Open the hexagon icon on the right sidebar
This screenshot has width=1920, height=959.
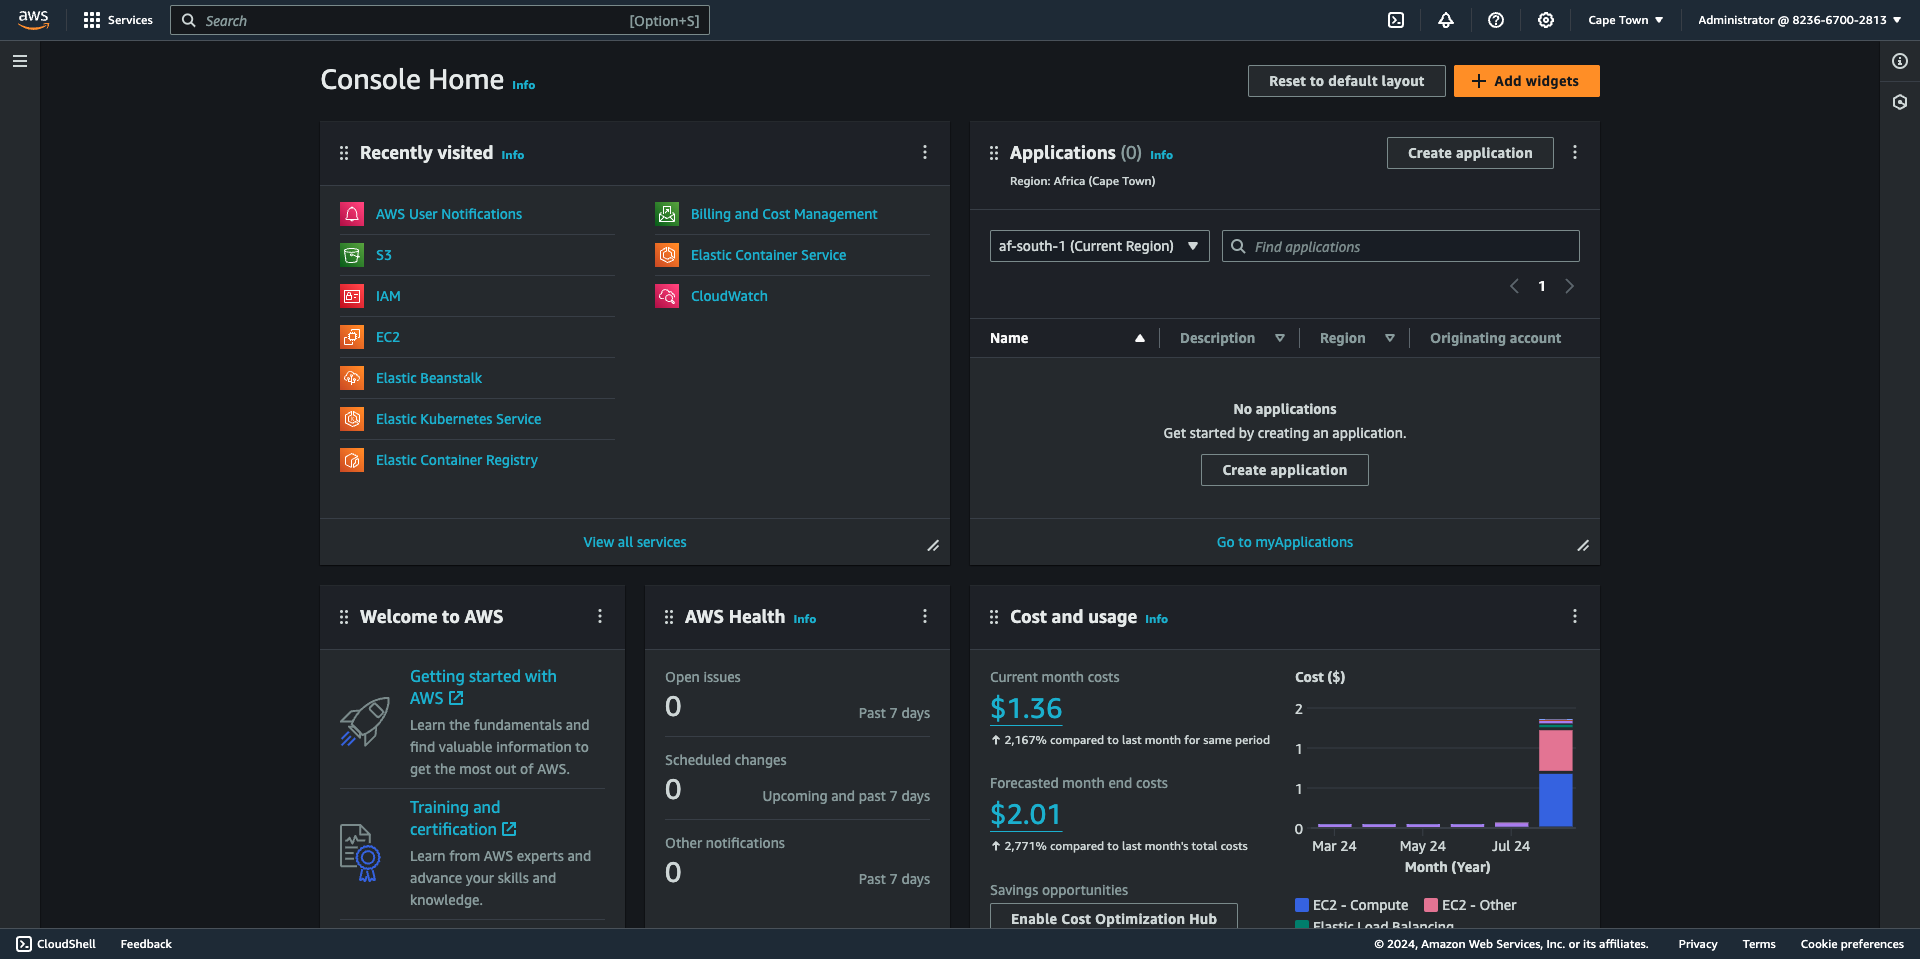click(x=1900, y=102)
